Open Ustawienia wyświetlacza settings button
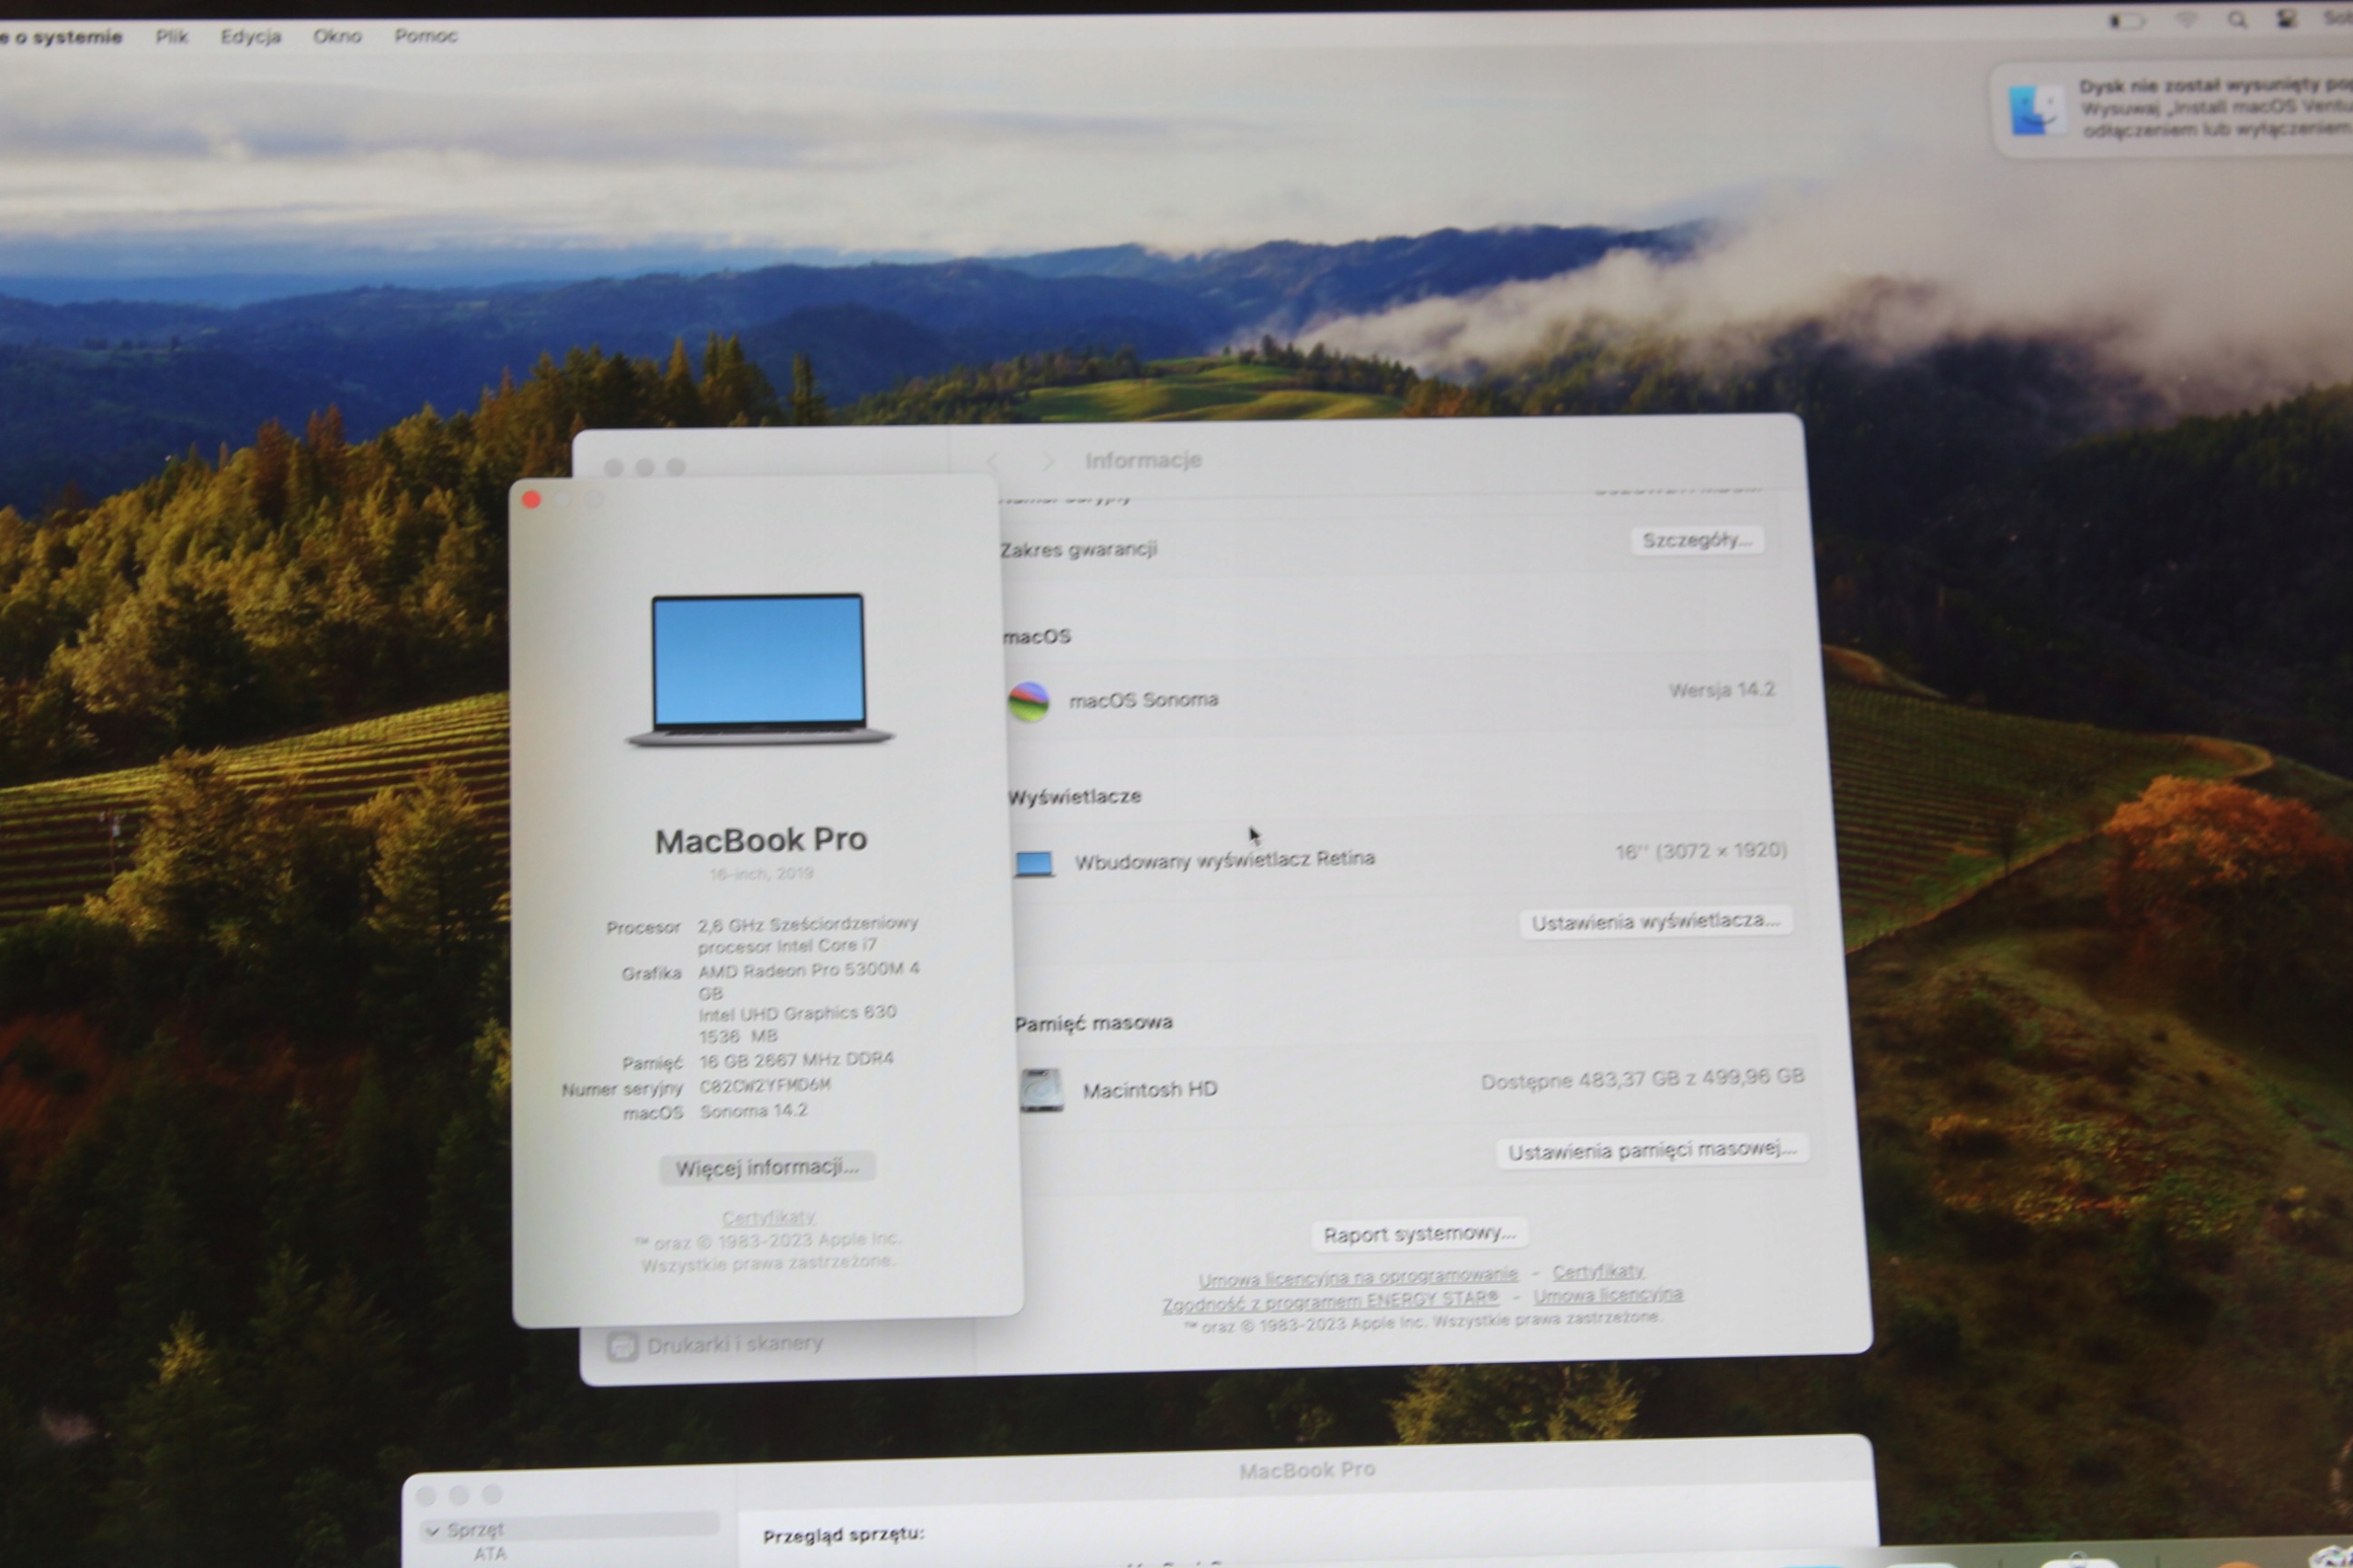This screenshot has width=2353, height=1568. pyautogui.click(x=1655, y=921)
